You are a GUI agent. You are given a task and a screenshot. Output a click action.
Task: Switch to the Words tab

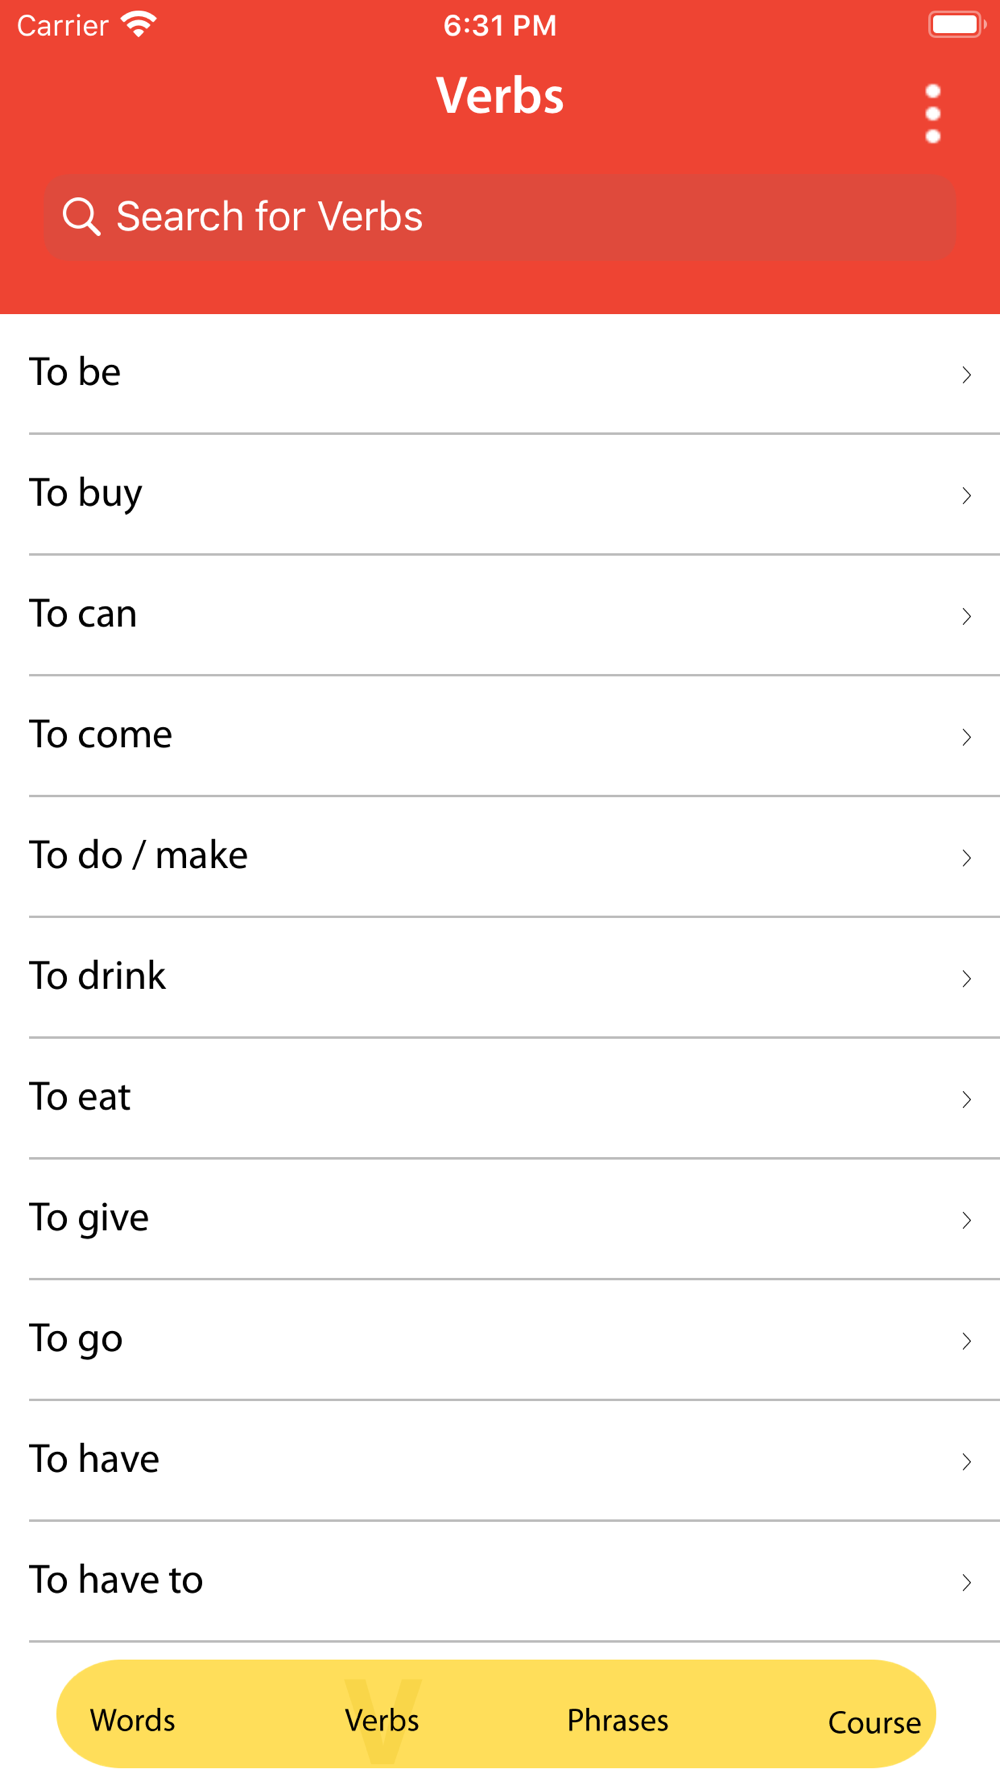coord(133,1720)
